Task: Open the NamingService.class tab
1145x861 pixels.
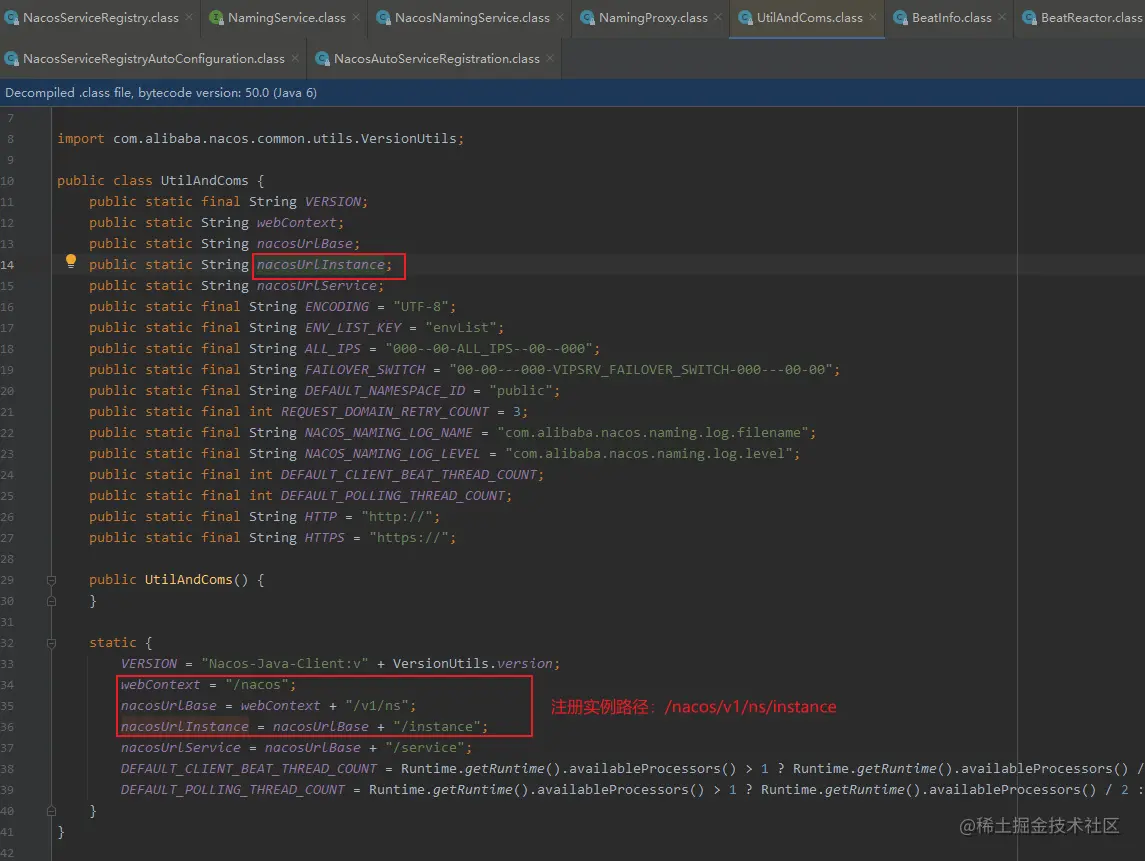Action: click(286, 18)
